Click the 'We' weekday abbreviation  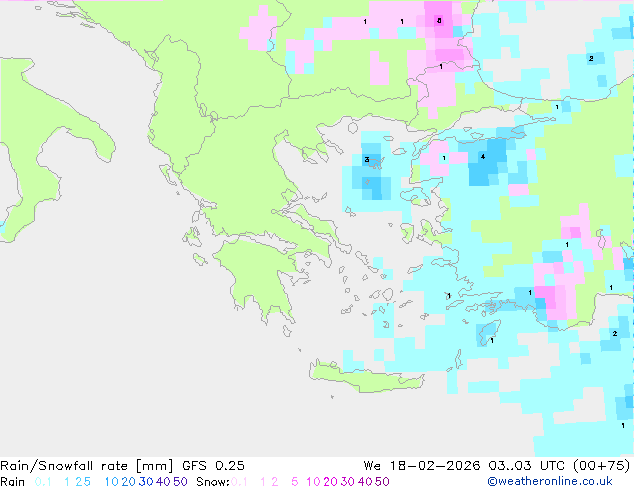click(x=372, y=466)
